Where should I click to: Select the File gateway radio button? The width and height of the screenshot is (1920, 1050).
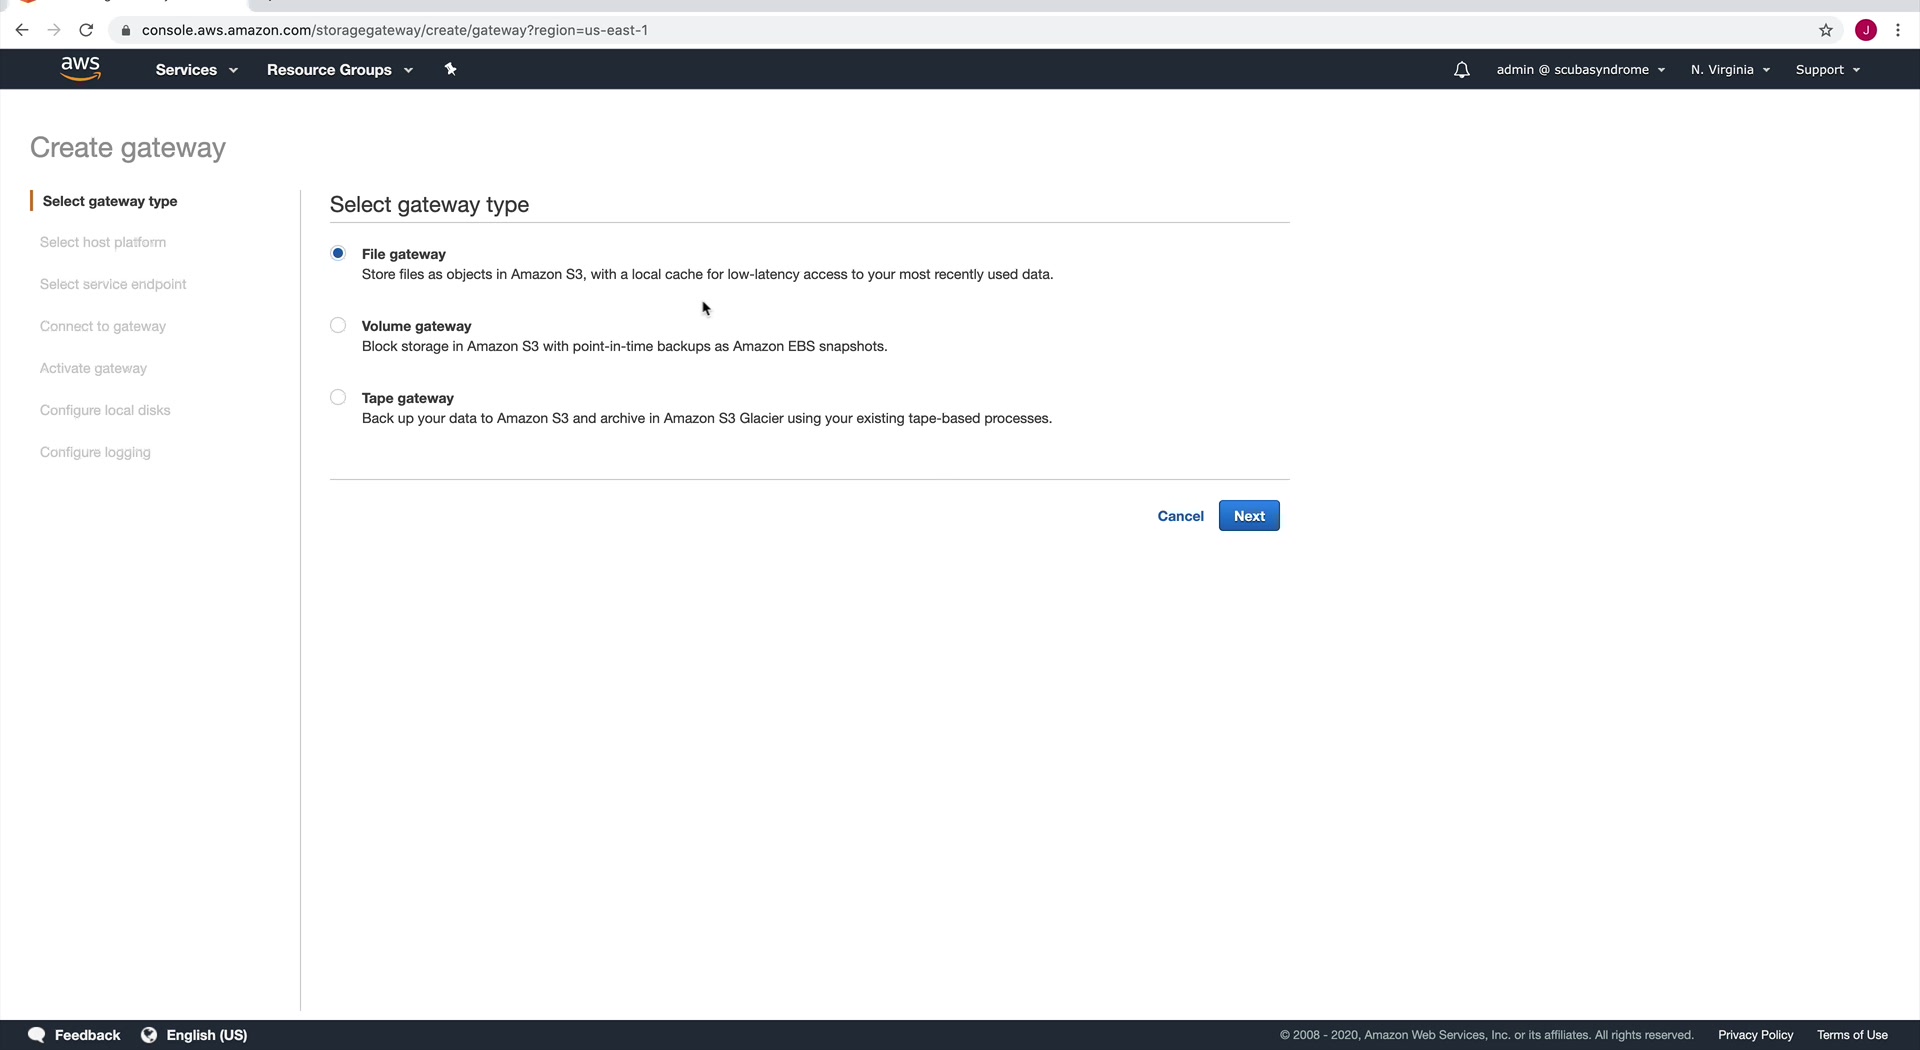pos(338,253)
